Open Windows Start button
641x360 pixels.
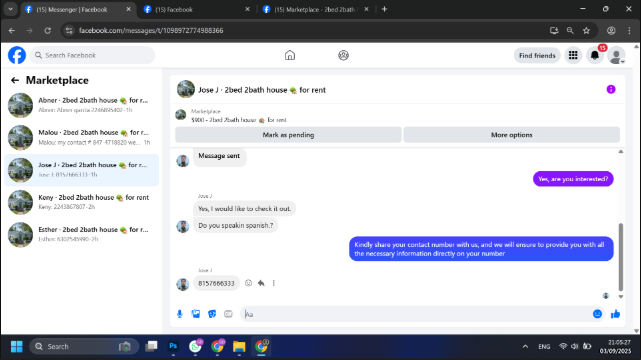[x=17, y=347]
